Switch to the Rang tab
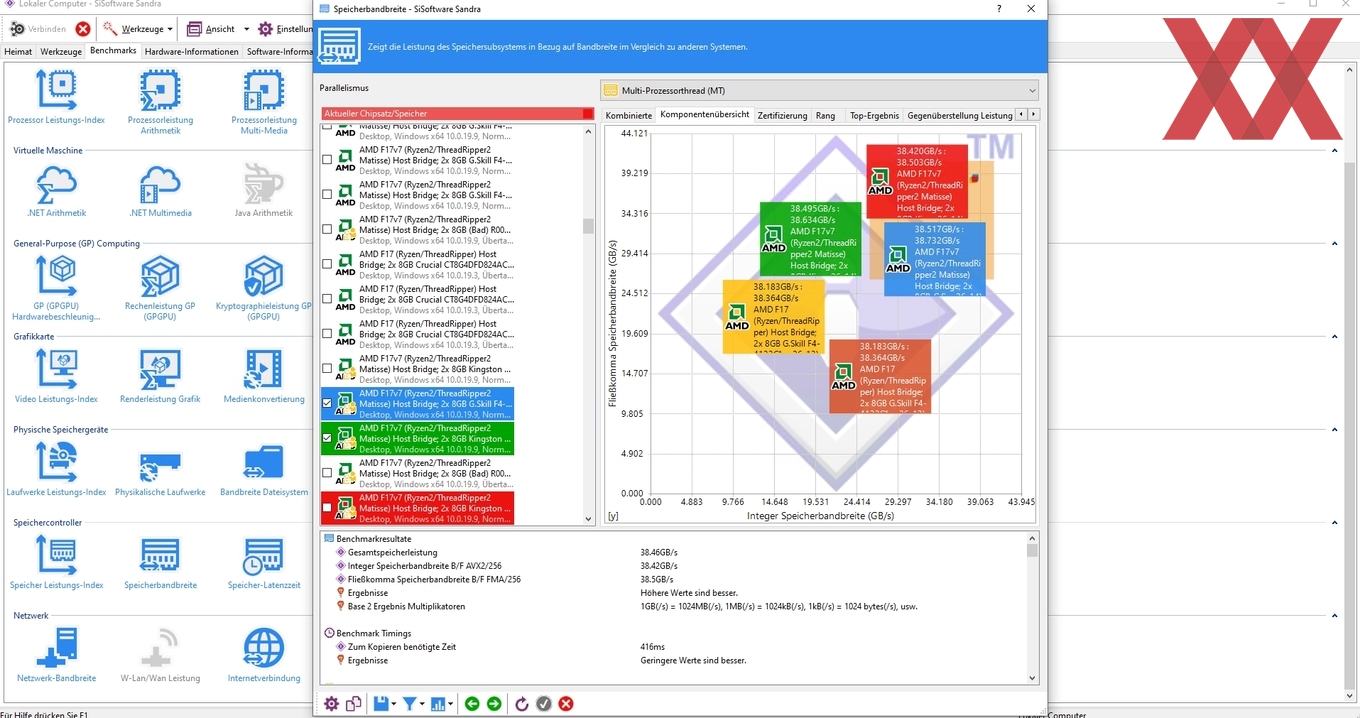 [825, 115]
